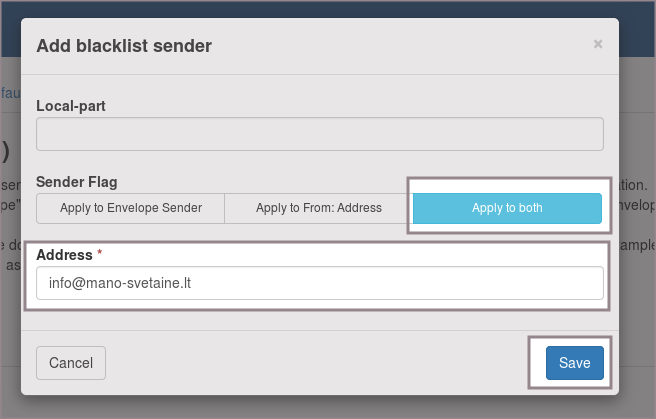Viewport: 656px width, 419px height.
Task: Select Apply to Envelope Sender flag
Action: click(131, 208)
